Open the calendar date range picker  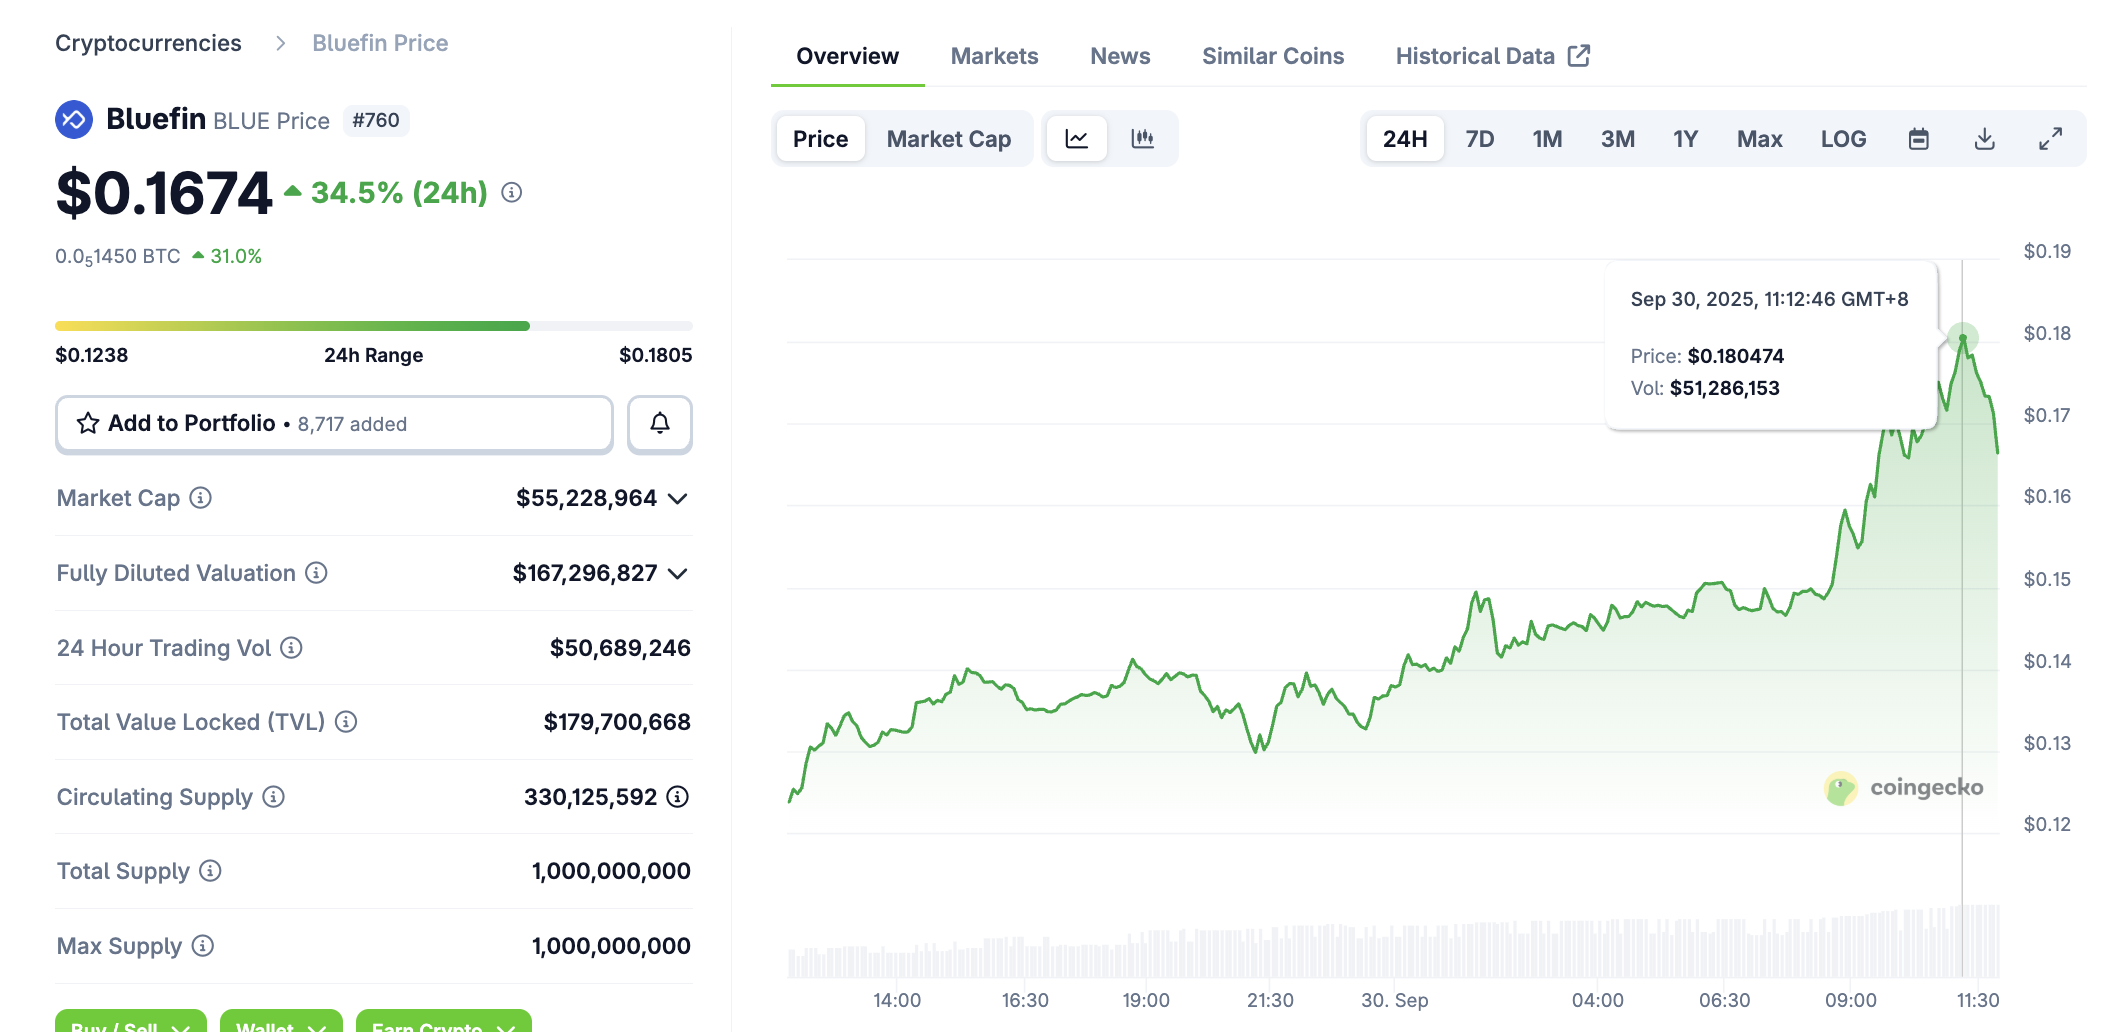[x=1918, y=139]
